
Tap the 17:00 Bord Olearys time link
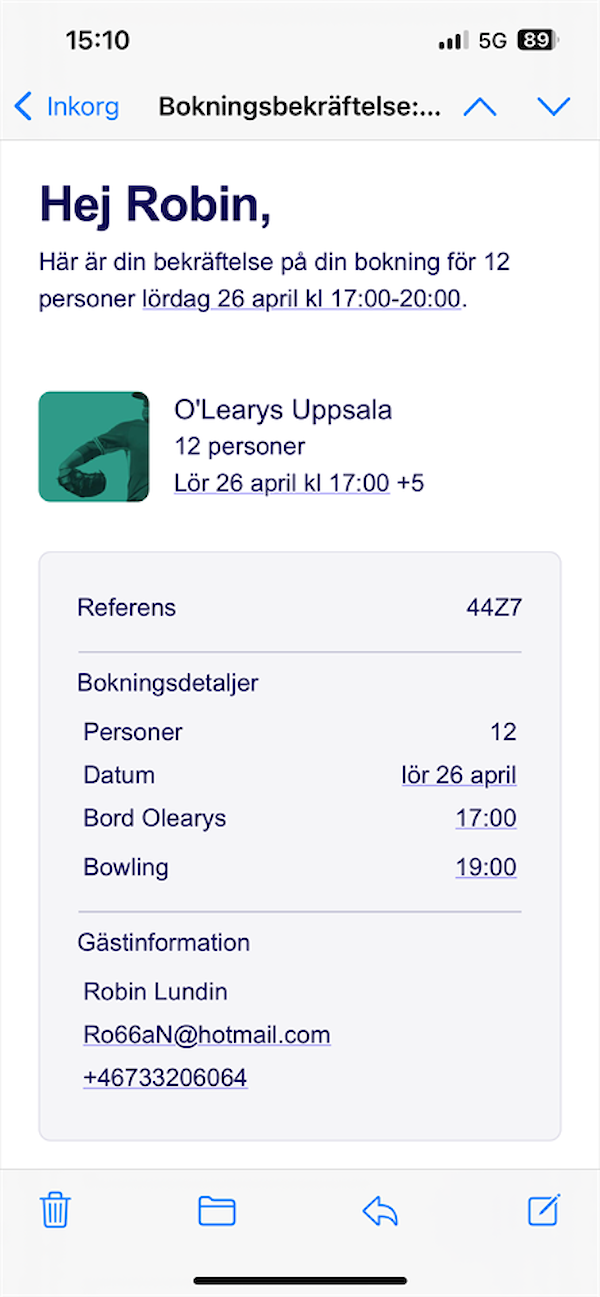tap(486, 818)
